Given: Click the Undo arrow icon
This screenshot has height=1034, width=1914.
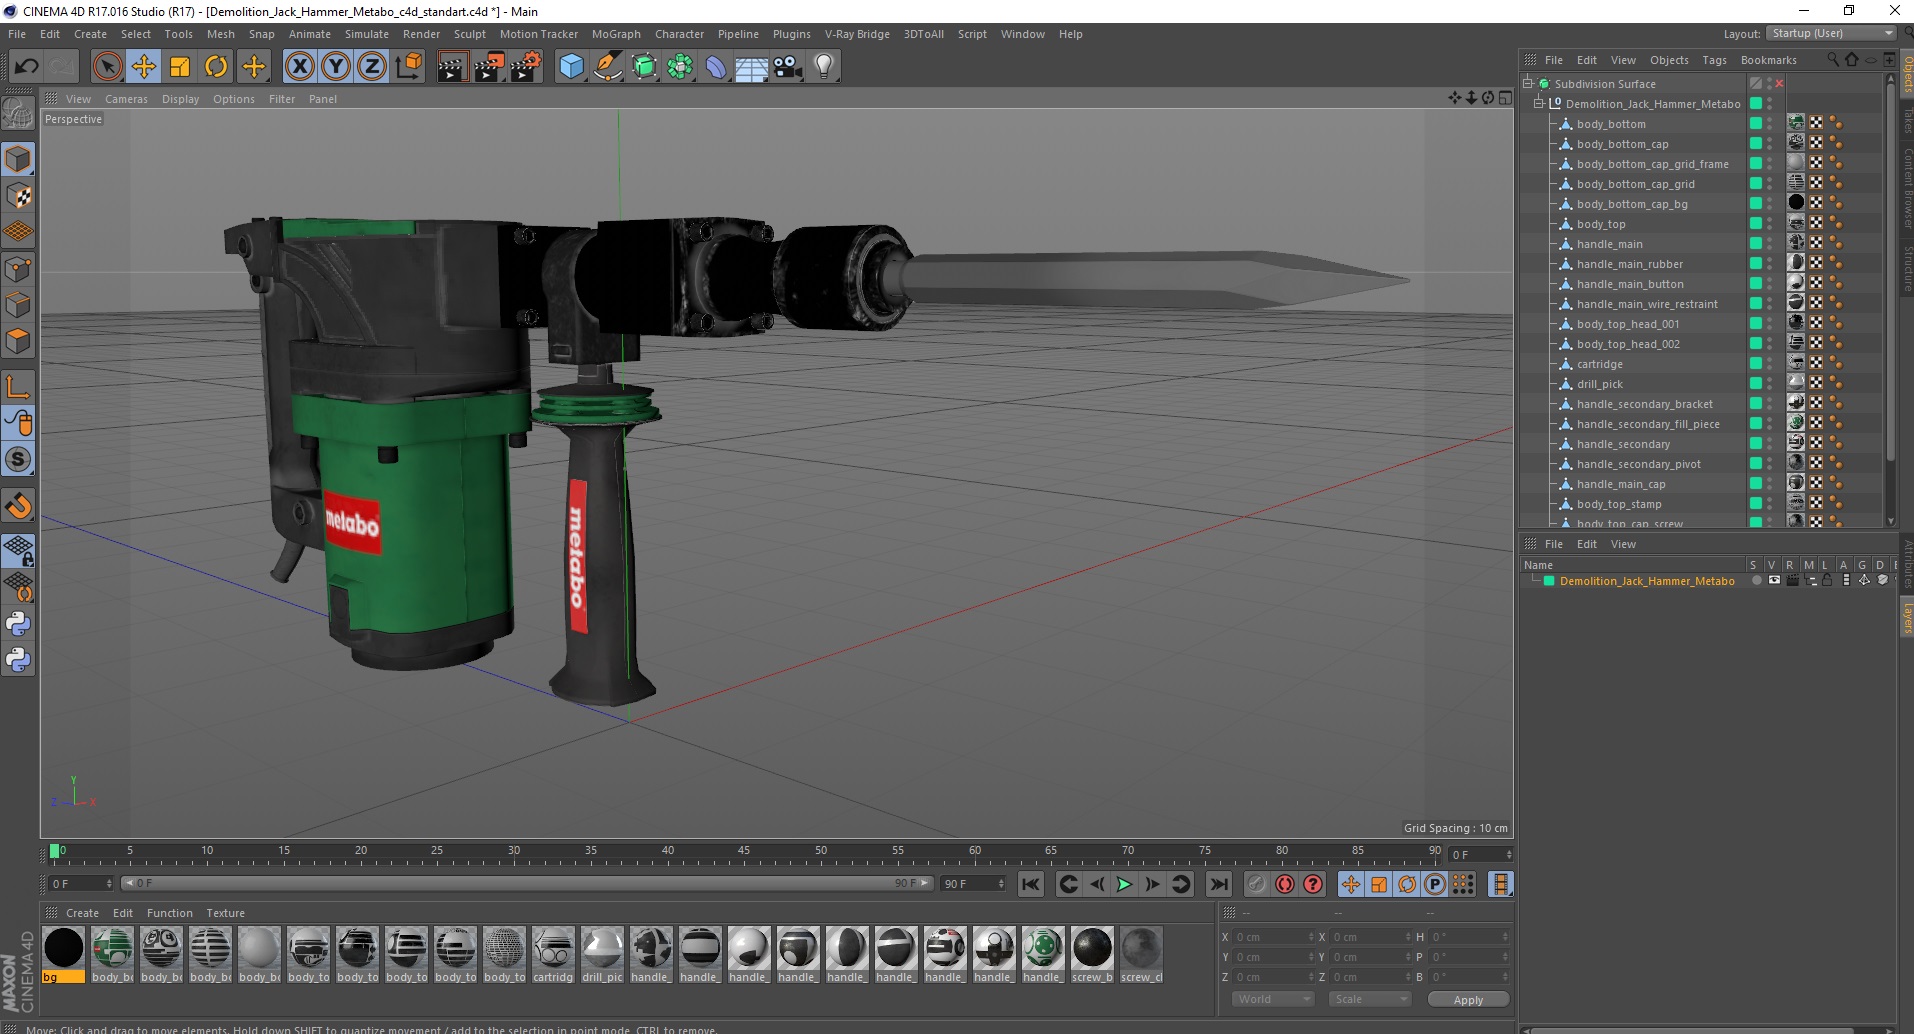Looking at the screenshot, I should (27, 67).
